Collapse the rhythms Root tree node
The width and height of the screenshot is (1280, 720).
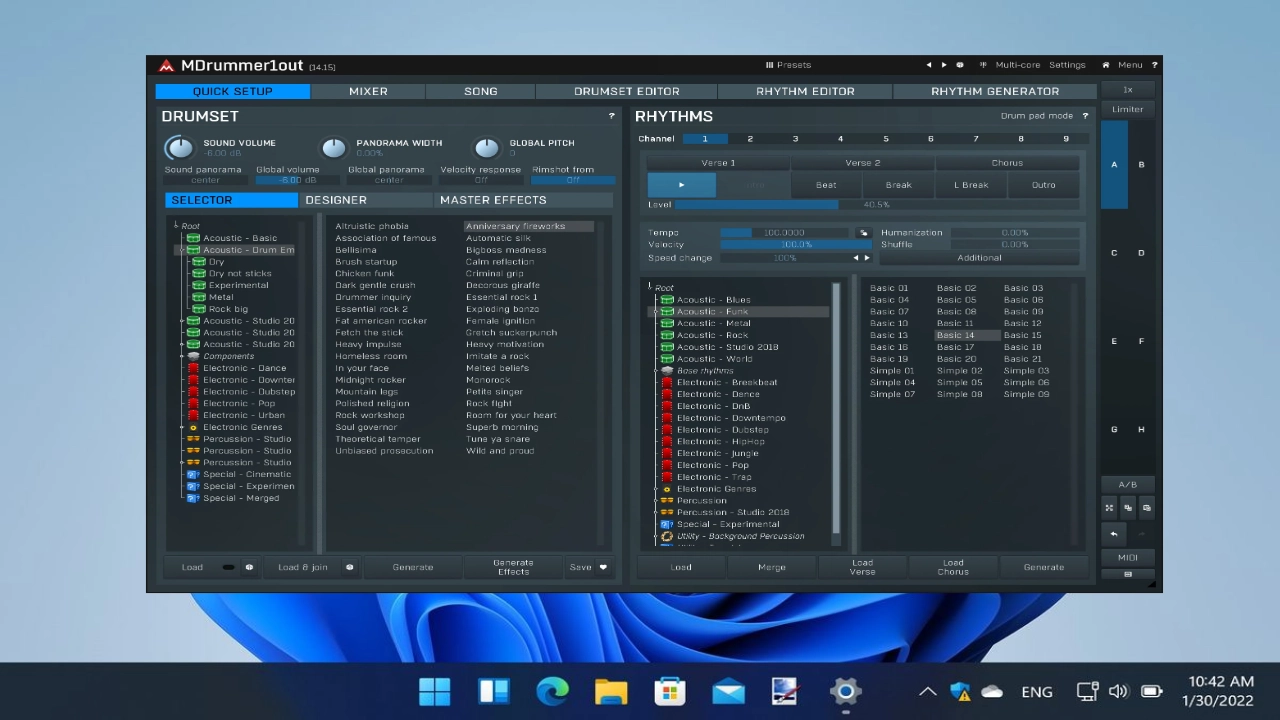(x=650, y=288)
